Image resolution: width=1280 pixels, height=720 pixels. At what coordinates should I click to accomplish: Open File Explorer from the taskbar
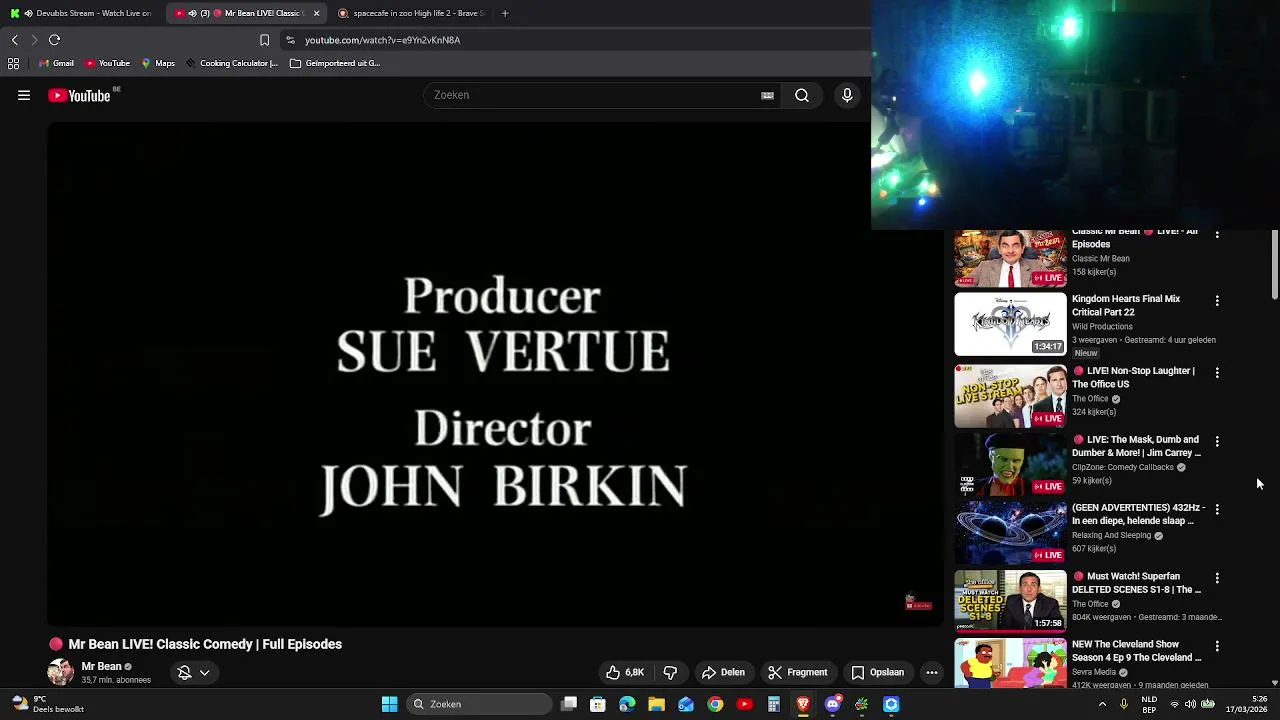[x=656, y=704]
